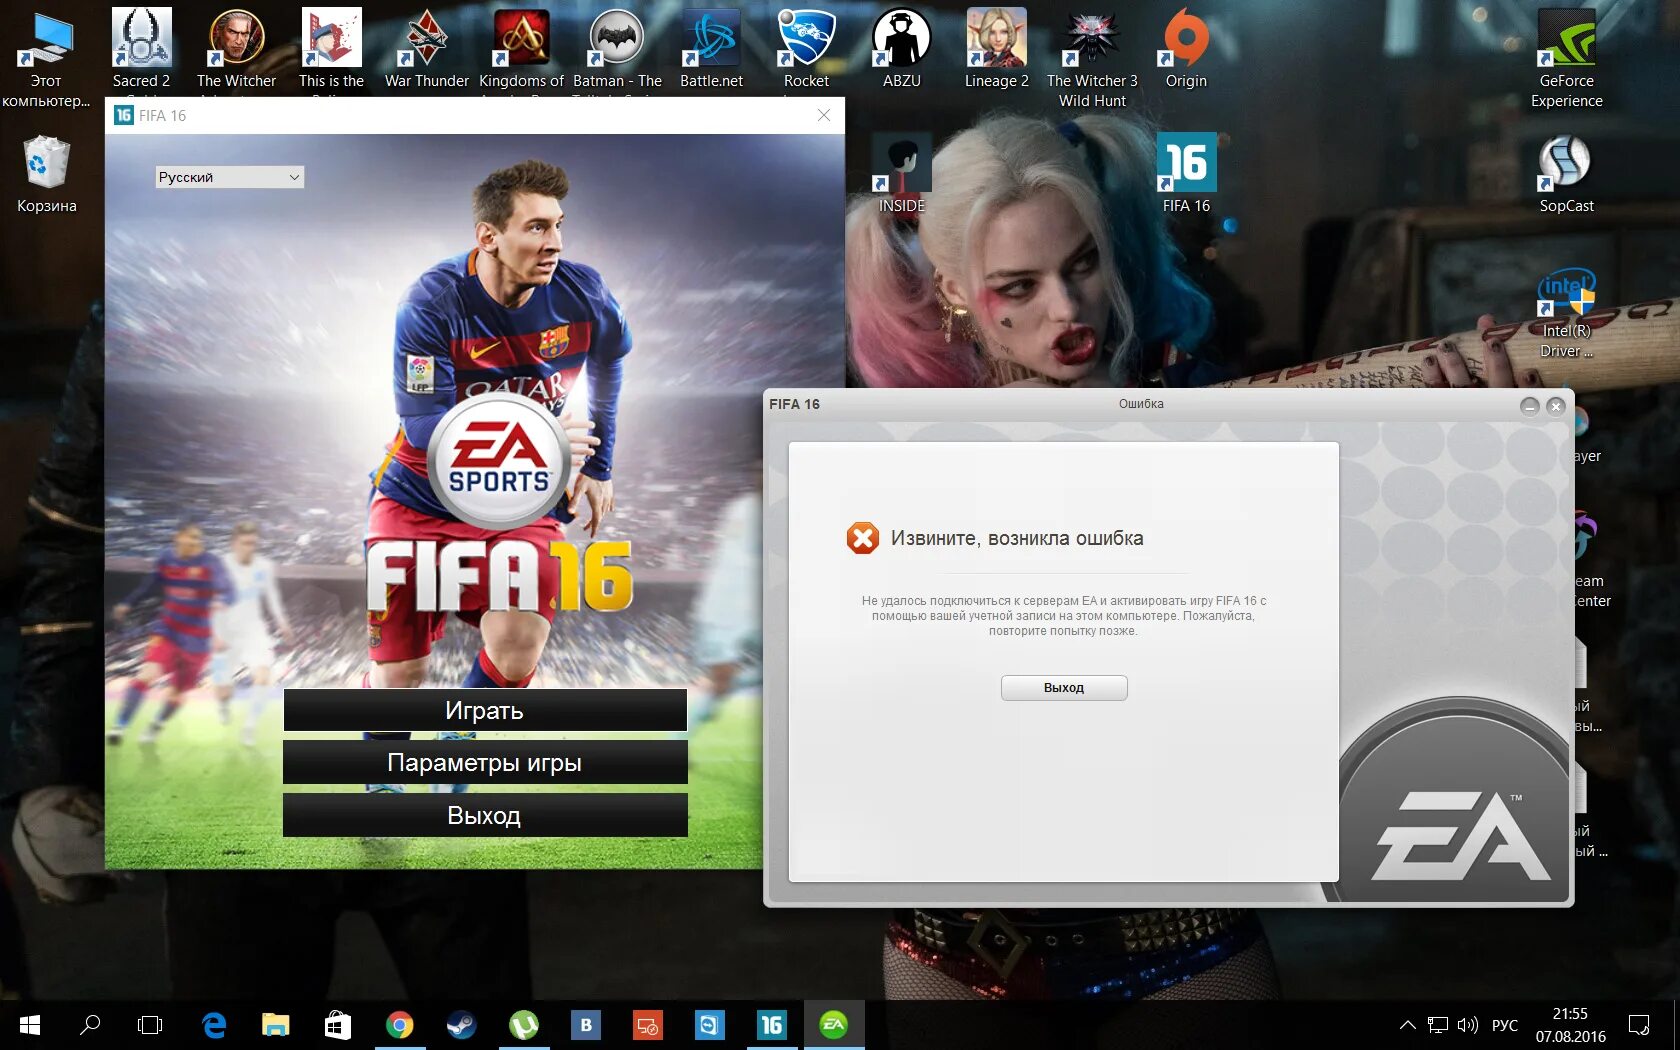Switch the РУС input language indicator

1505,1025
